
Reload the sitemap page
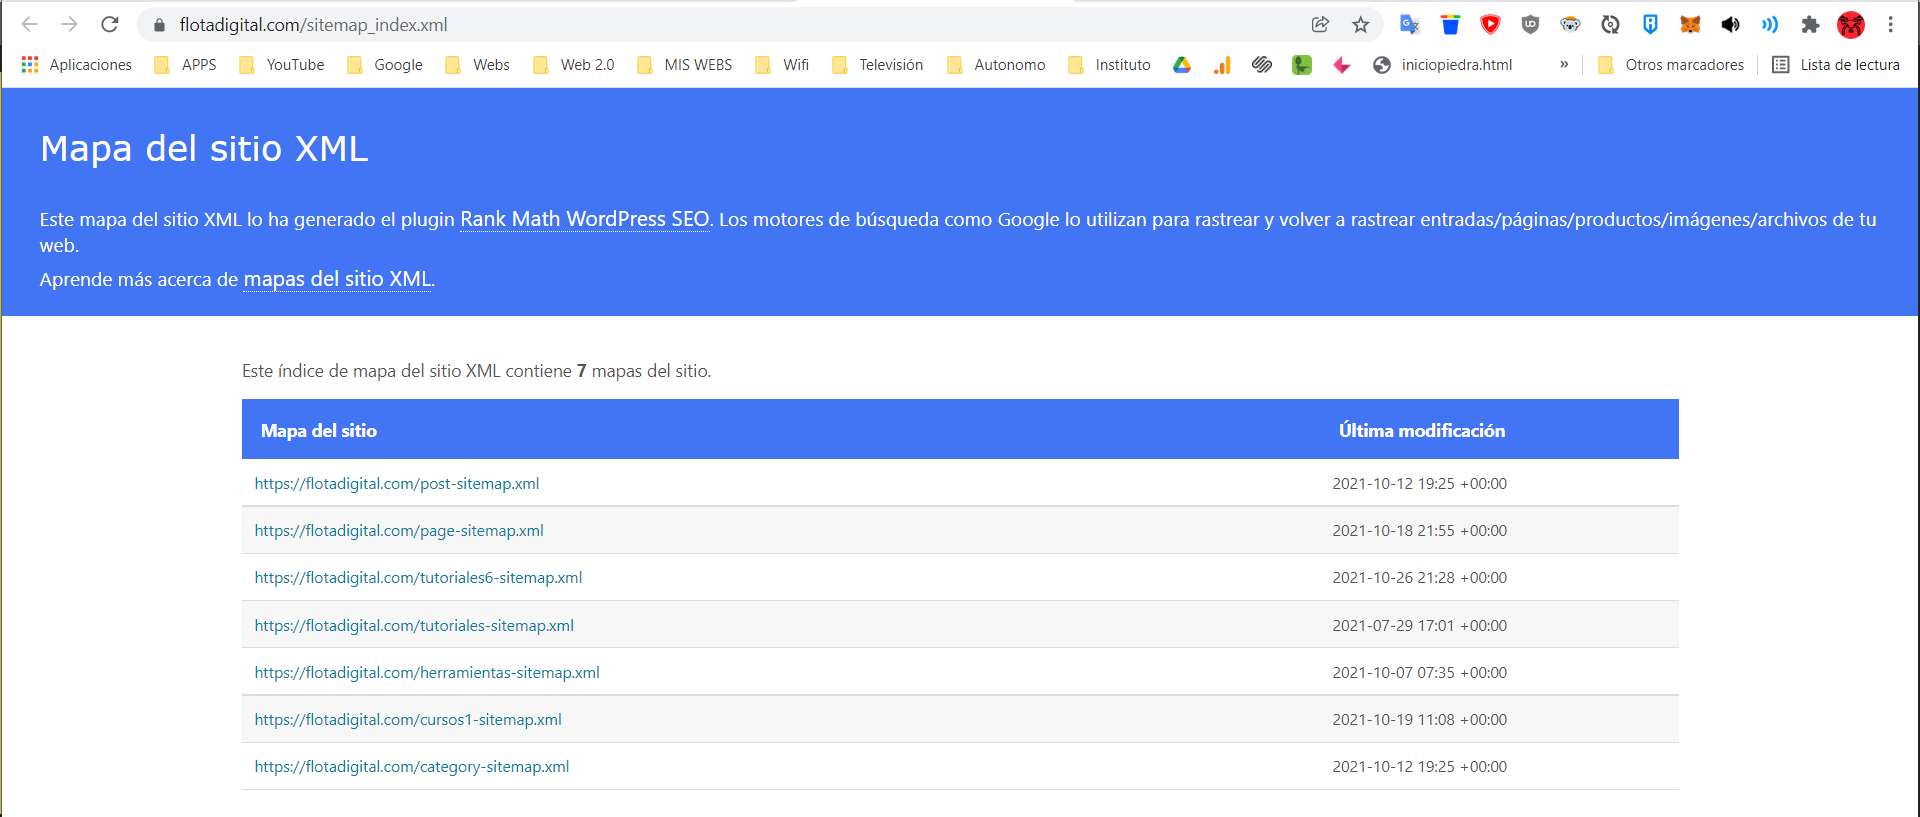pos(110,24)
